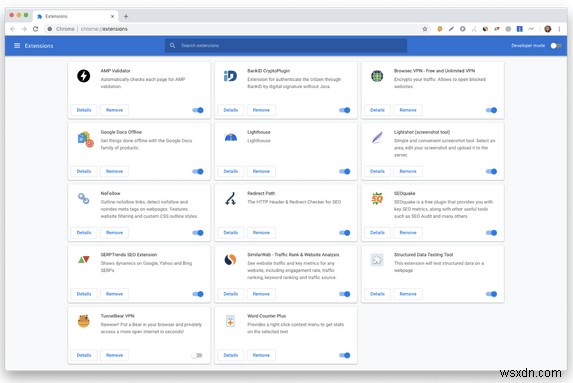The width and height of the screenshot is (573, 383).
Task: Open a new tab with plus button
Action: pyautogui.click(x=126, y=16)
